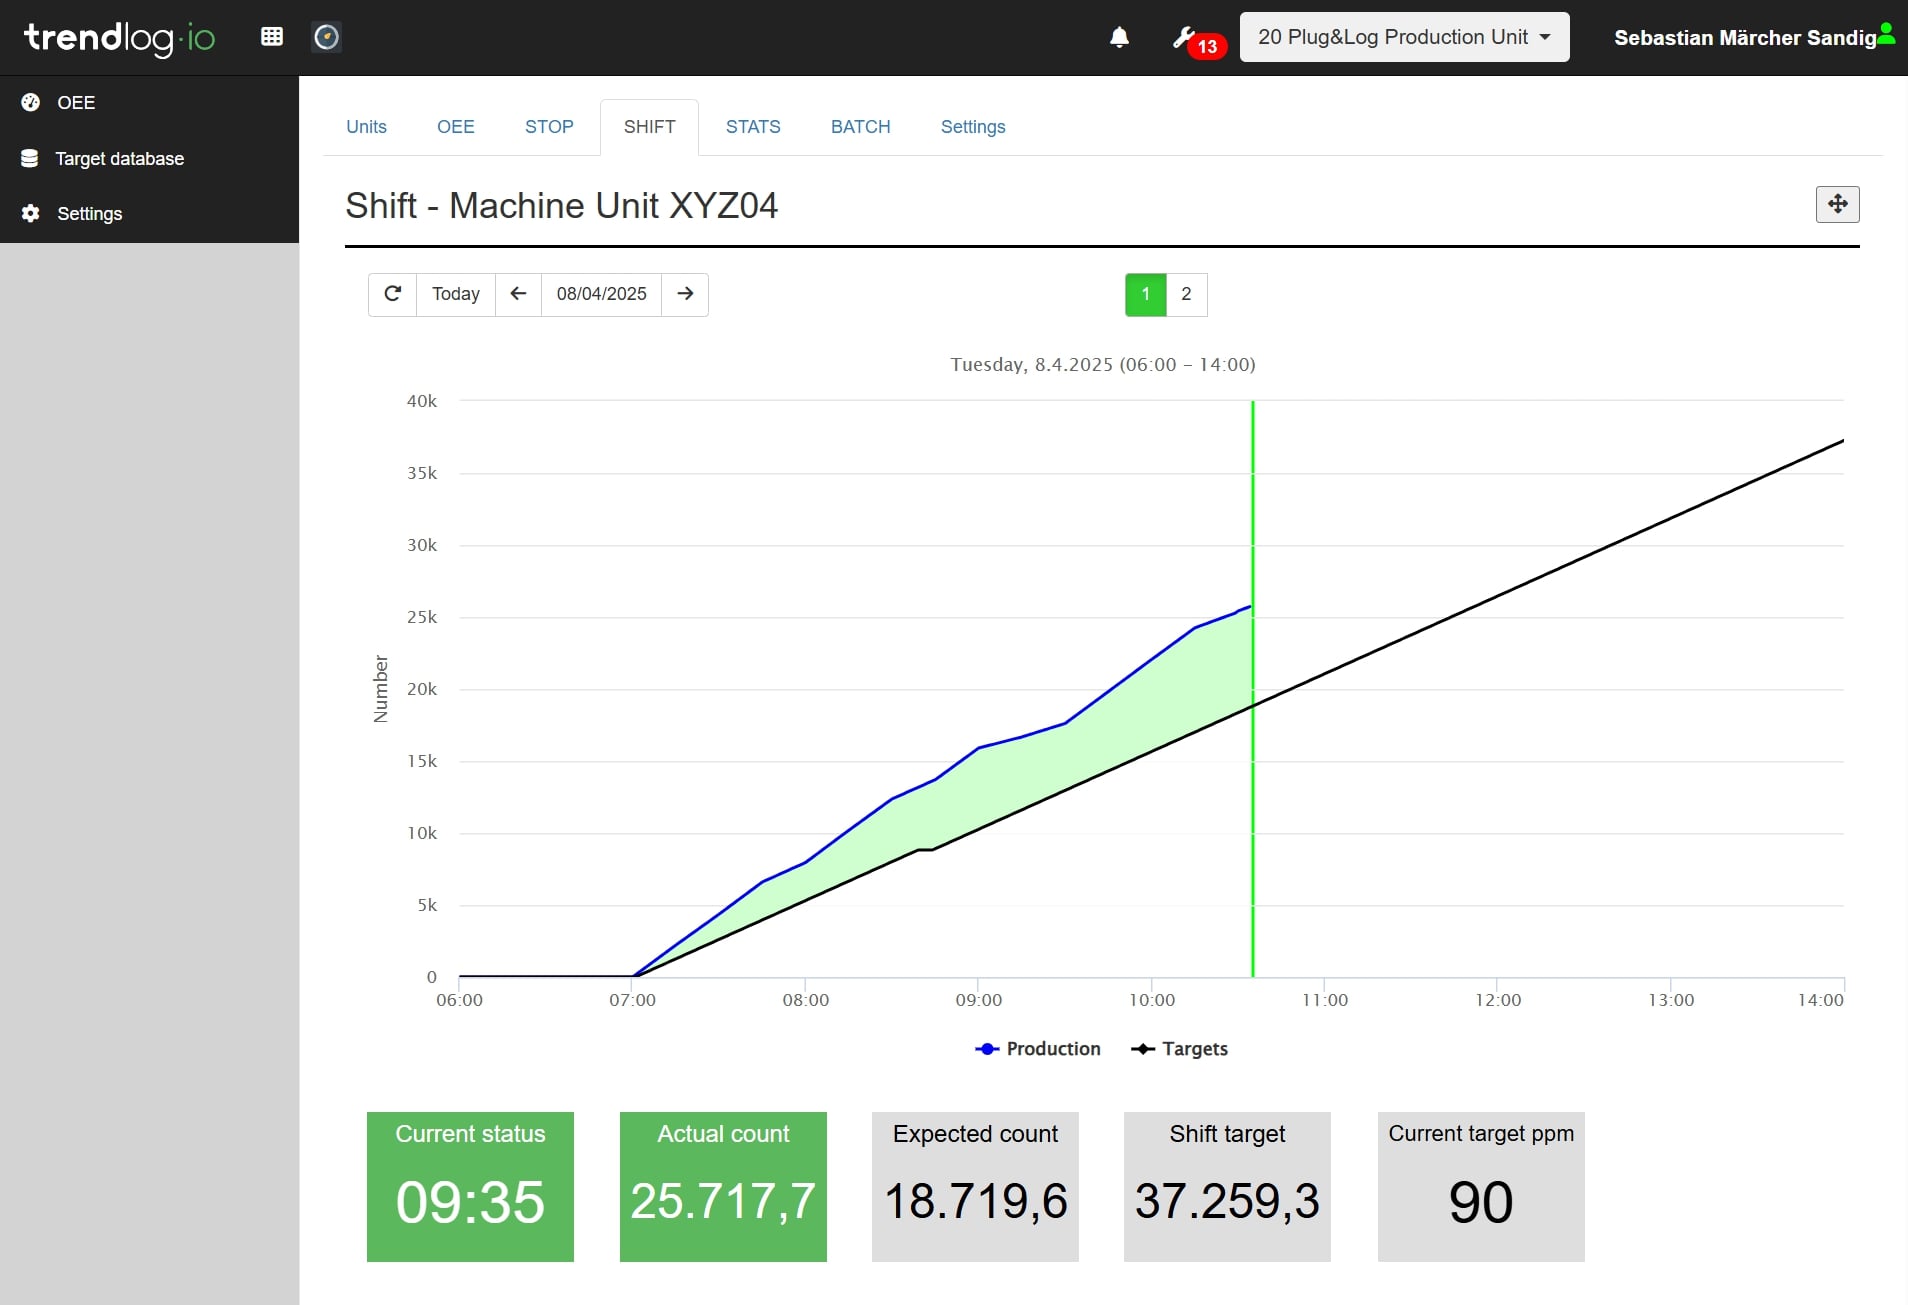The width and height of the screenshot is (1908, 1305).
Task: Click the Shift - Machine Unit XYZ04 heading
Action: pyautogui.click(x=561, y=206)
